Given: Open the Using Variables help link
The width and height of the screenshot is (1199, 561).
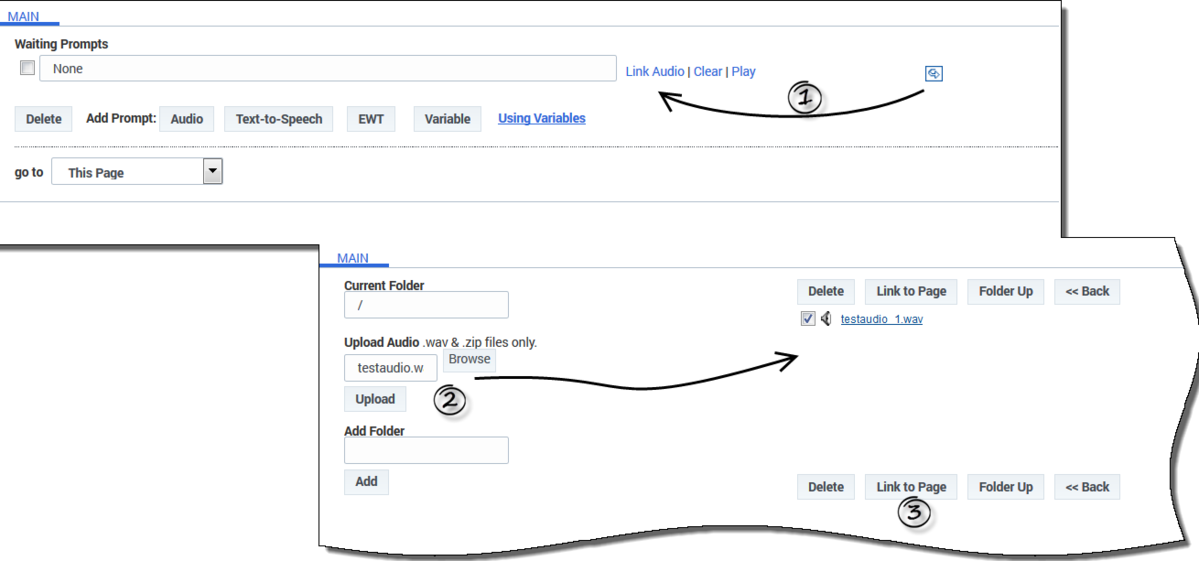Looking at the screenshot, I should [541, 118].
